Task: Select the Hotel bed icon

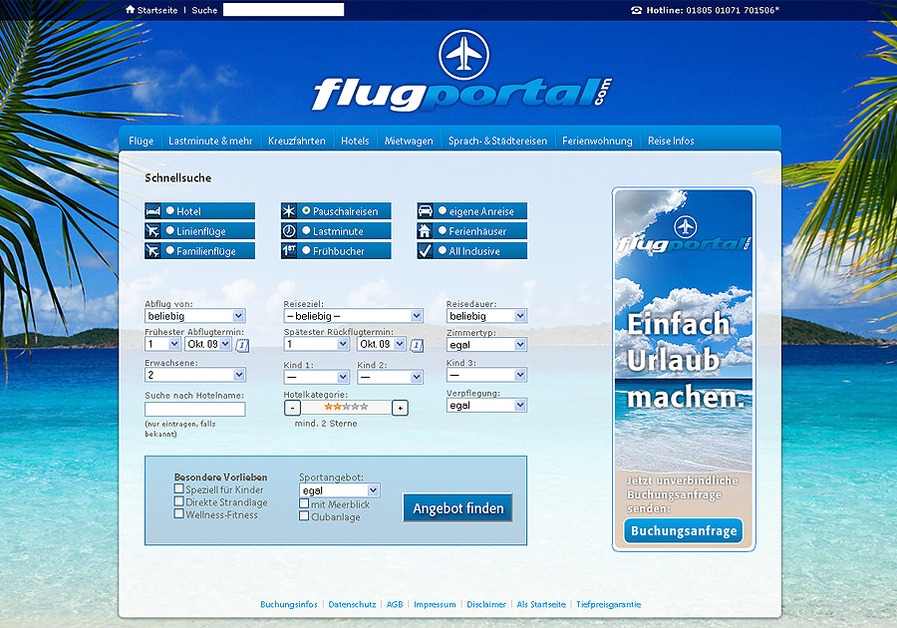Action: pyautogui.click(x=151, y=211)
